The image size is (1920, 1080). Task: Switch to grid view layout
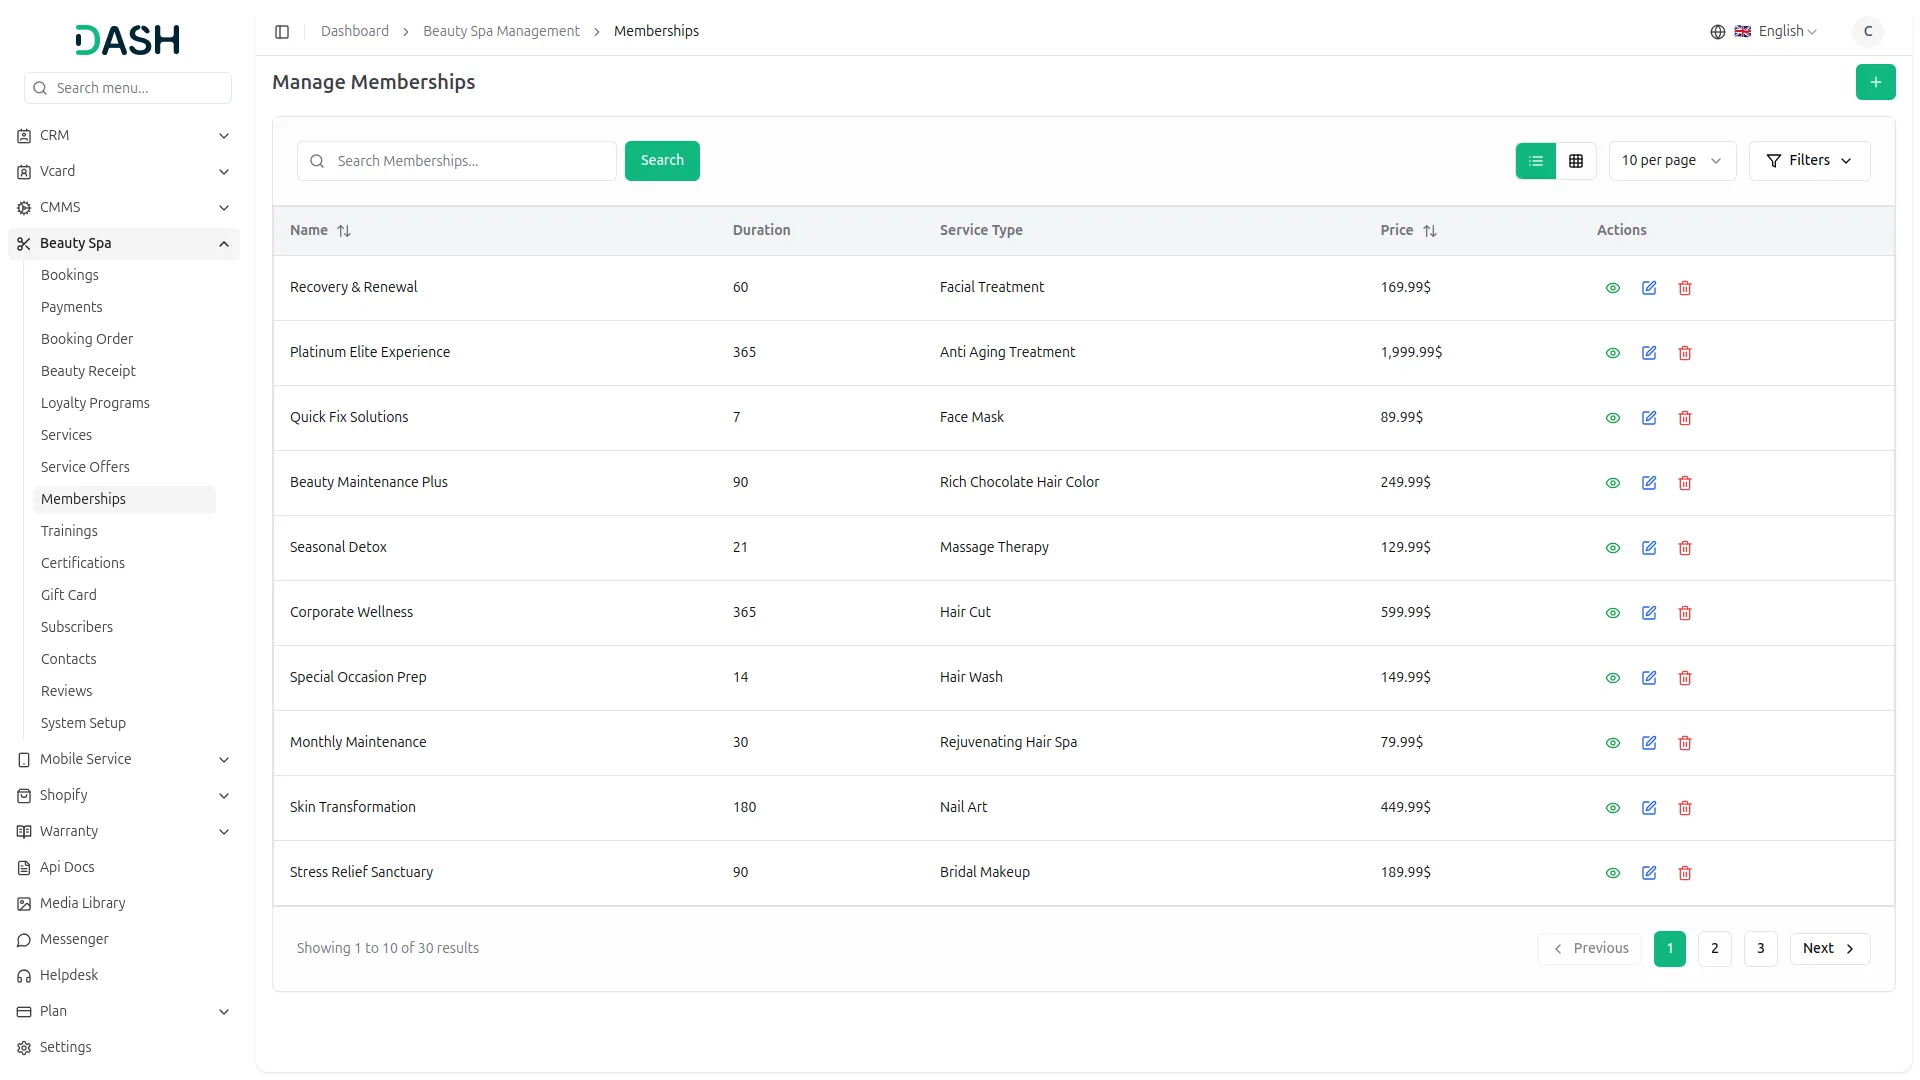pyautogui.click(x=1576, y=161)
